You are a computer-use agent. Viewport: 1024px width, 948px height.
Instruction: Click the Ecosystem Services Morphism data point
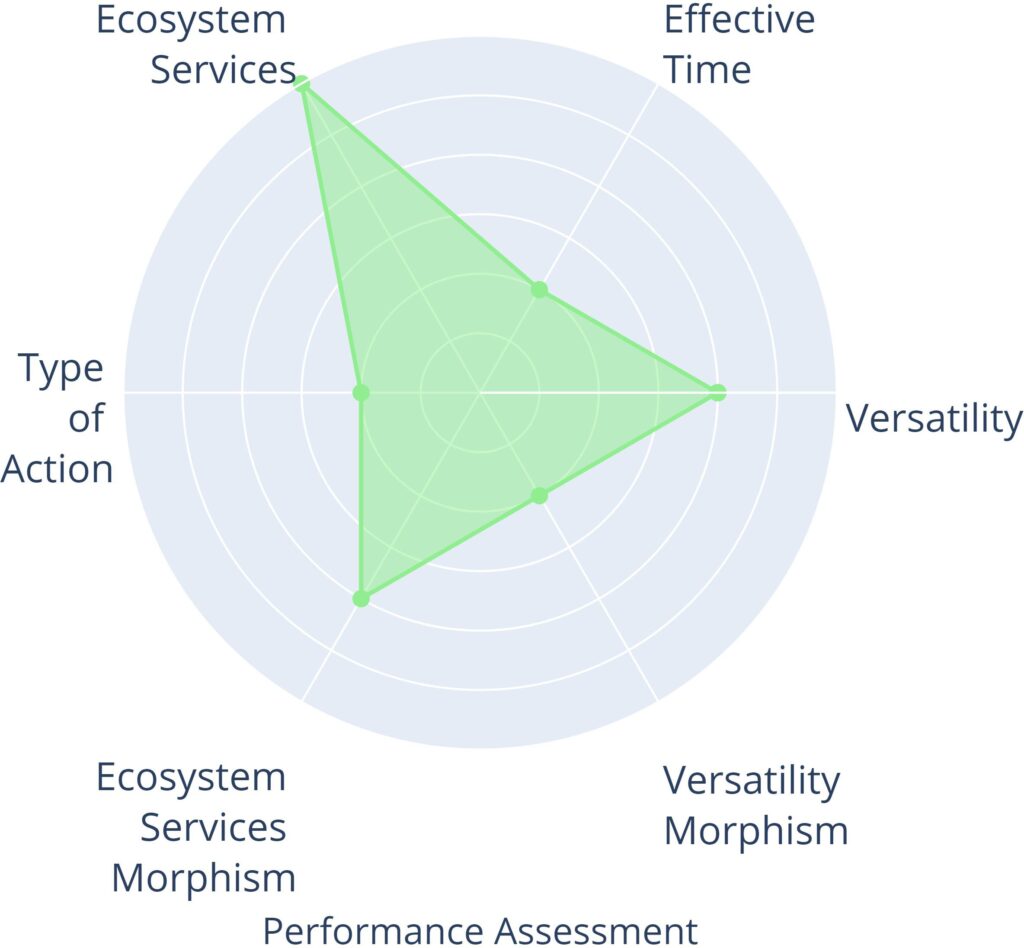(361, 599)
